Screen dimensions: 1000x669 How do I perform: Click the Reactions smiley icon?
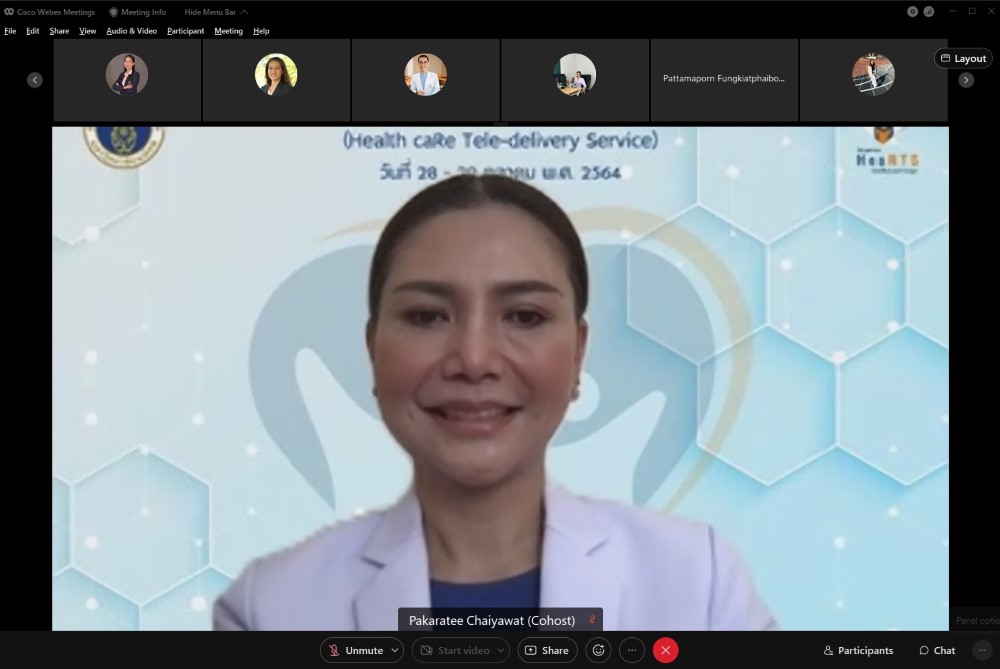pyautogui.click(x=599, y=650)
